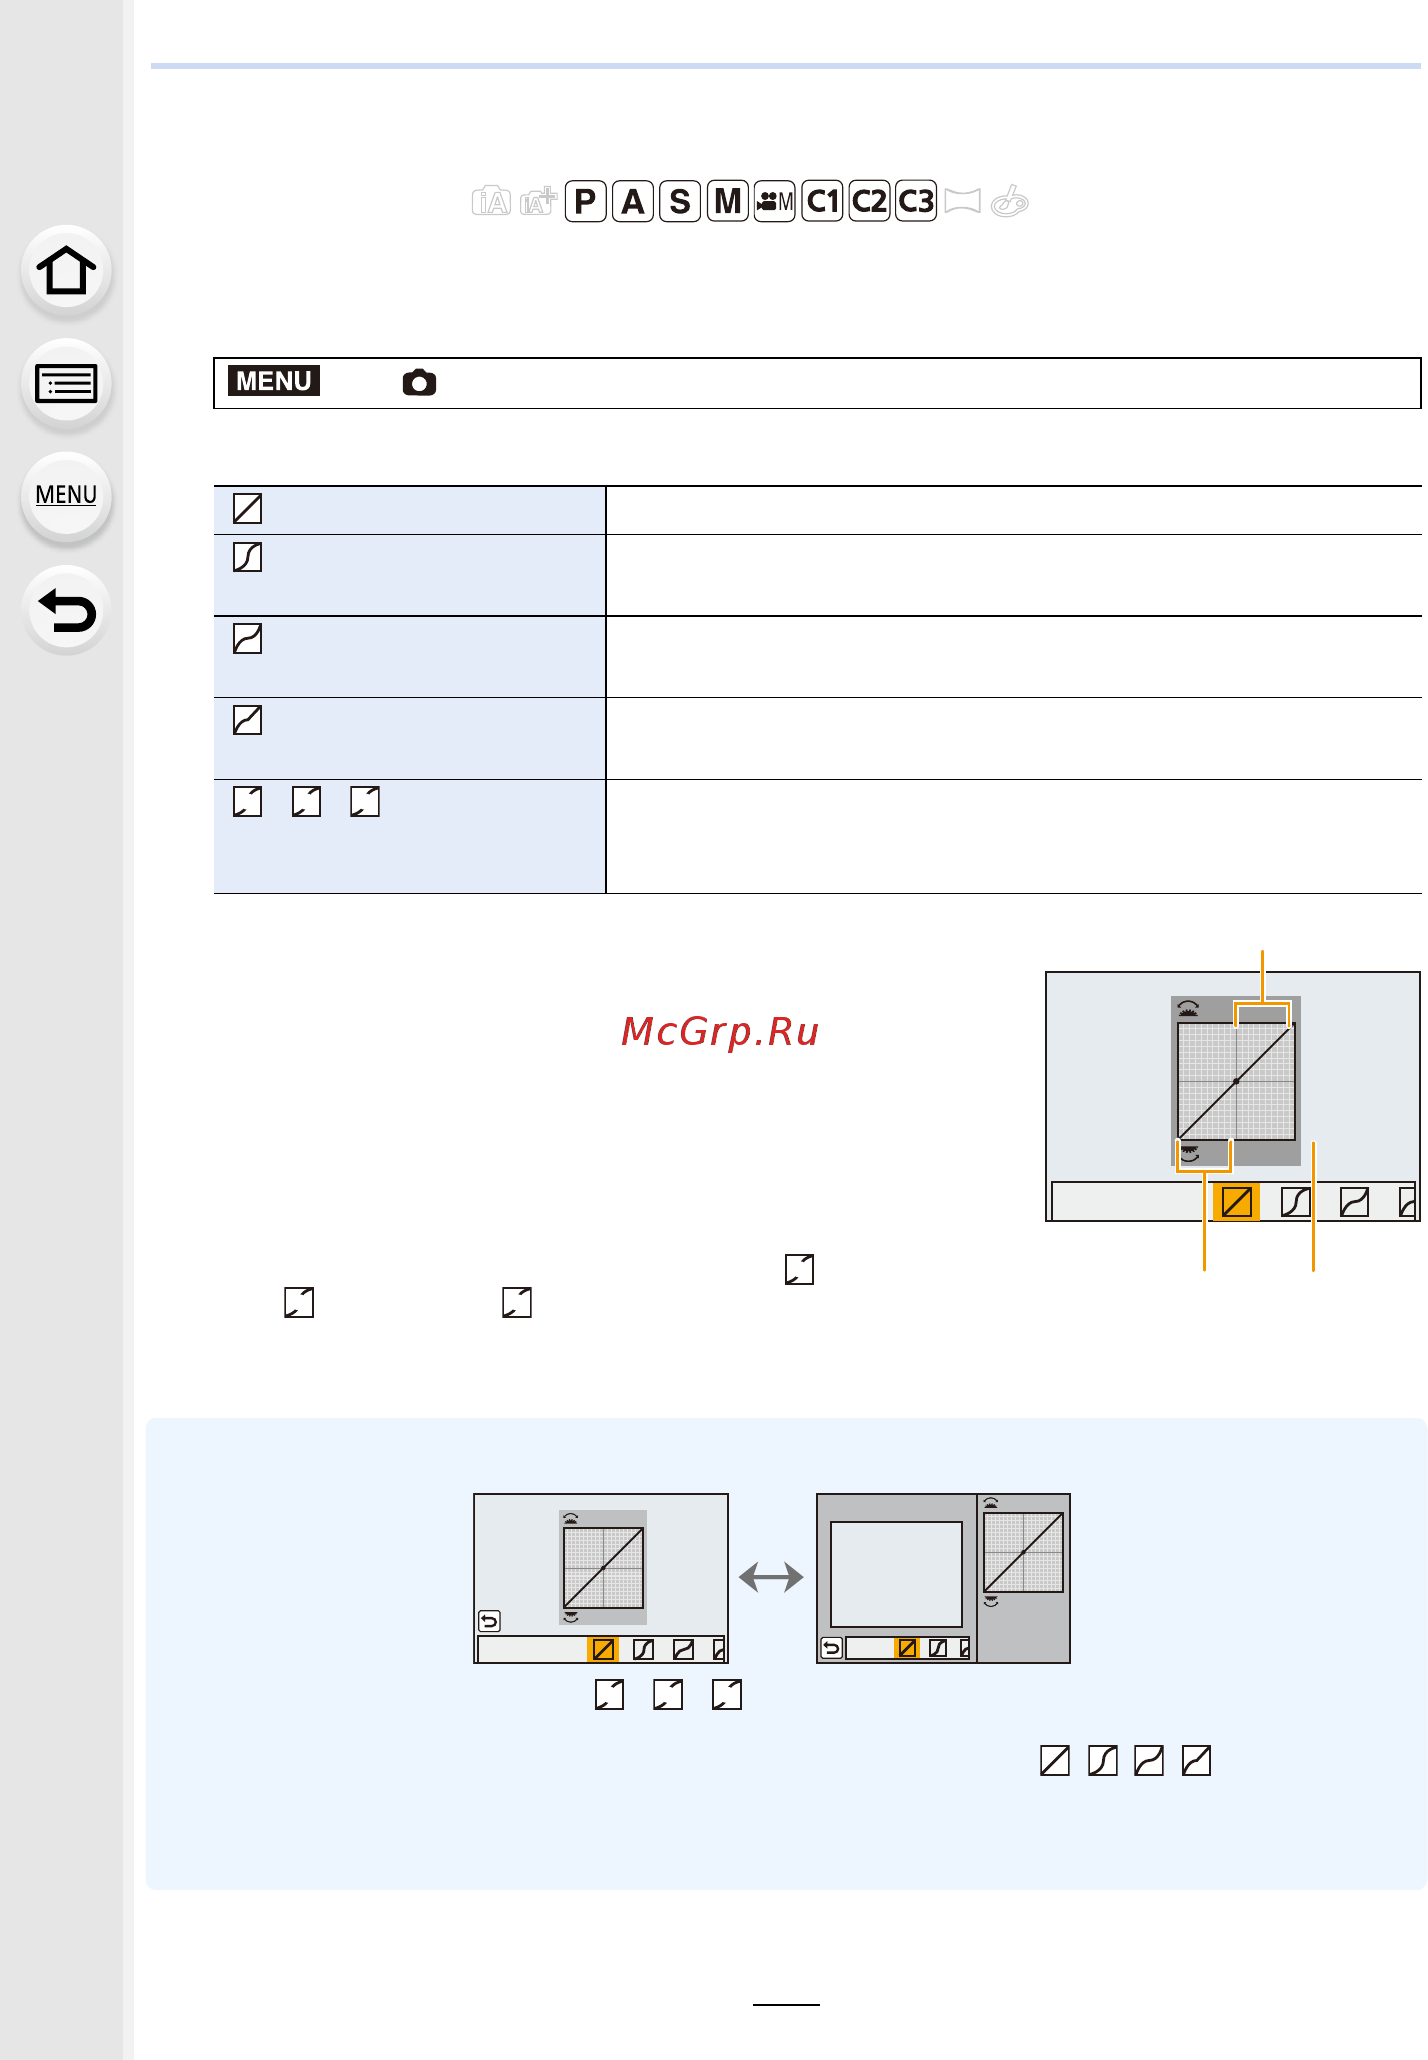Select the creative video mode icon

[x=775, y=202]
